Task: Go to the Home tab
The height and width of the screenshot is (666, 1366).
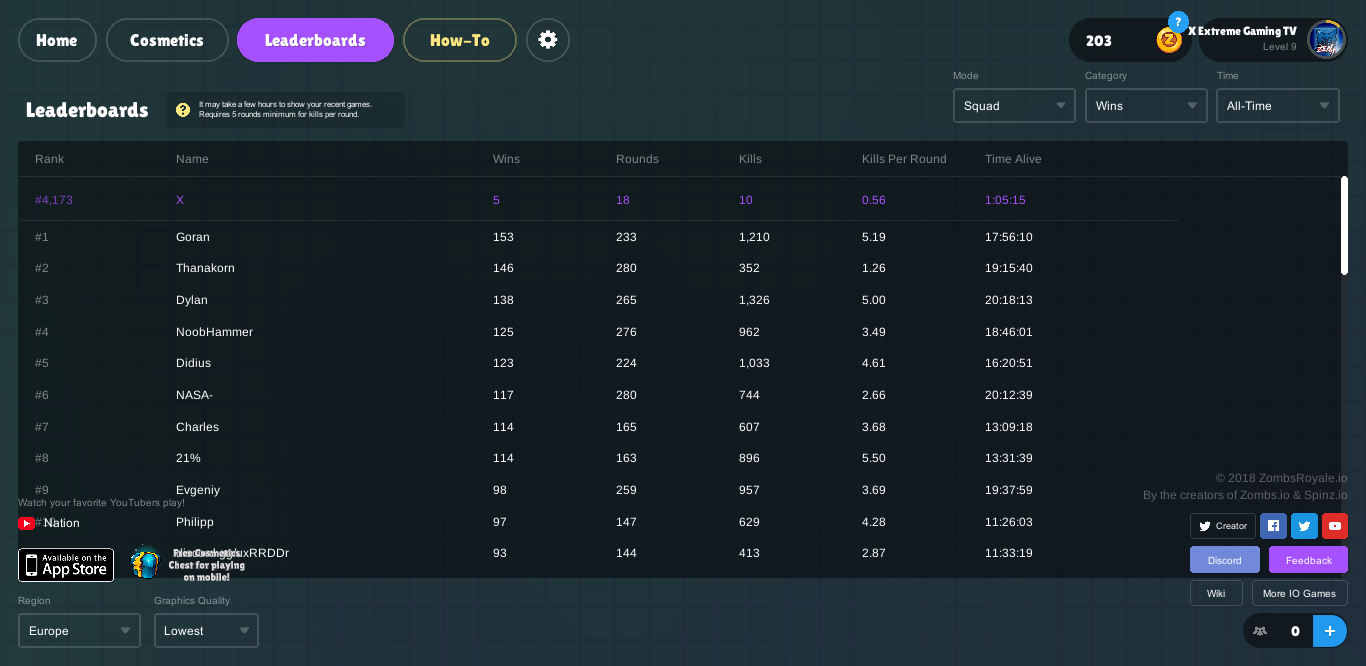Action: point(57,40)
